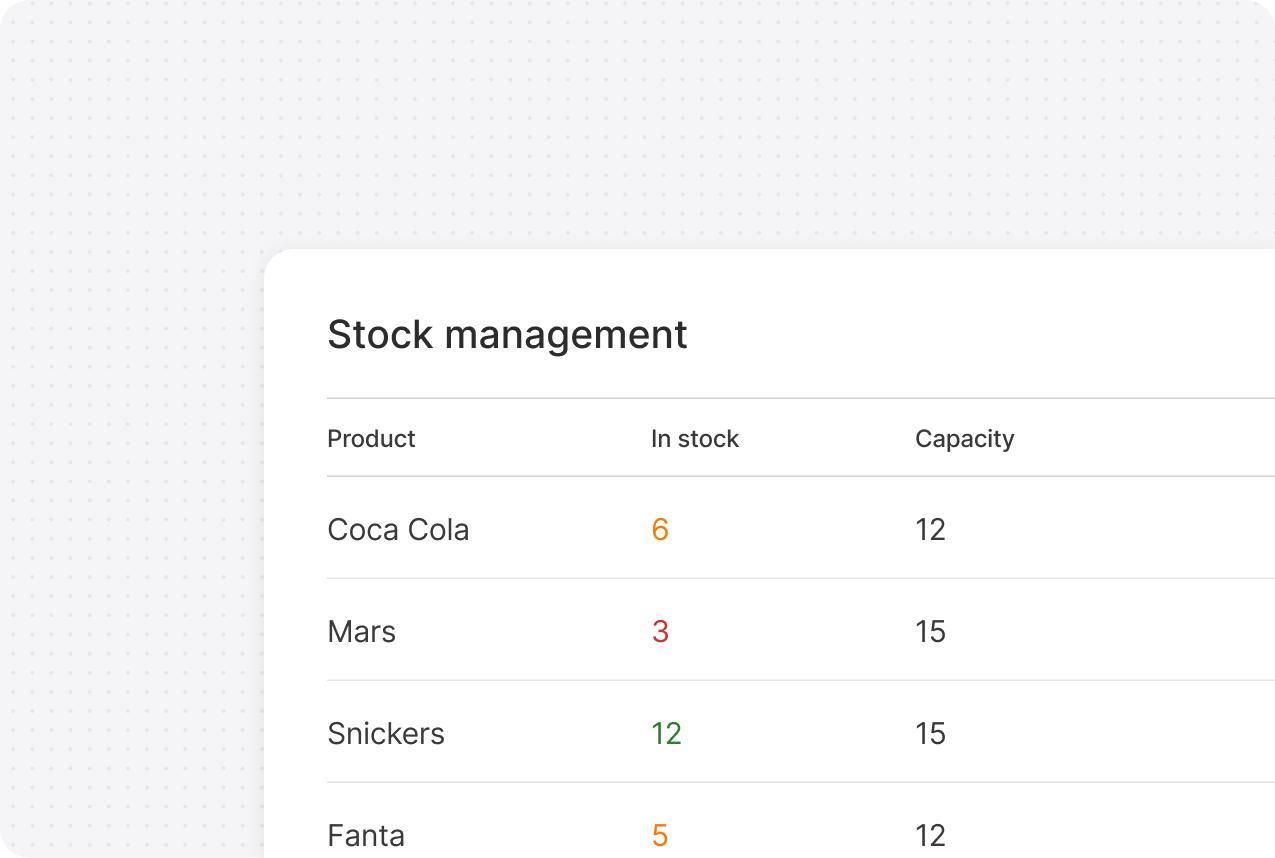Click Coca Cola's orange in-stock value 6

pyautogui.click(x=660, y=530)
